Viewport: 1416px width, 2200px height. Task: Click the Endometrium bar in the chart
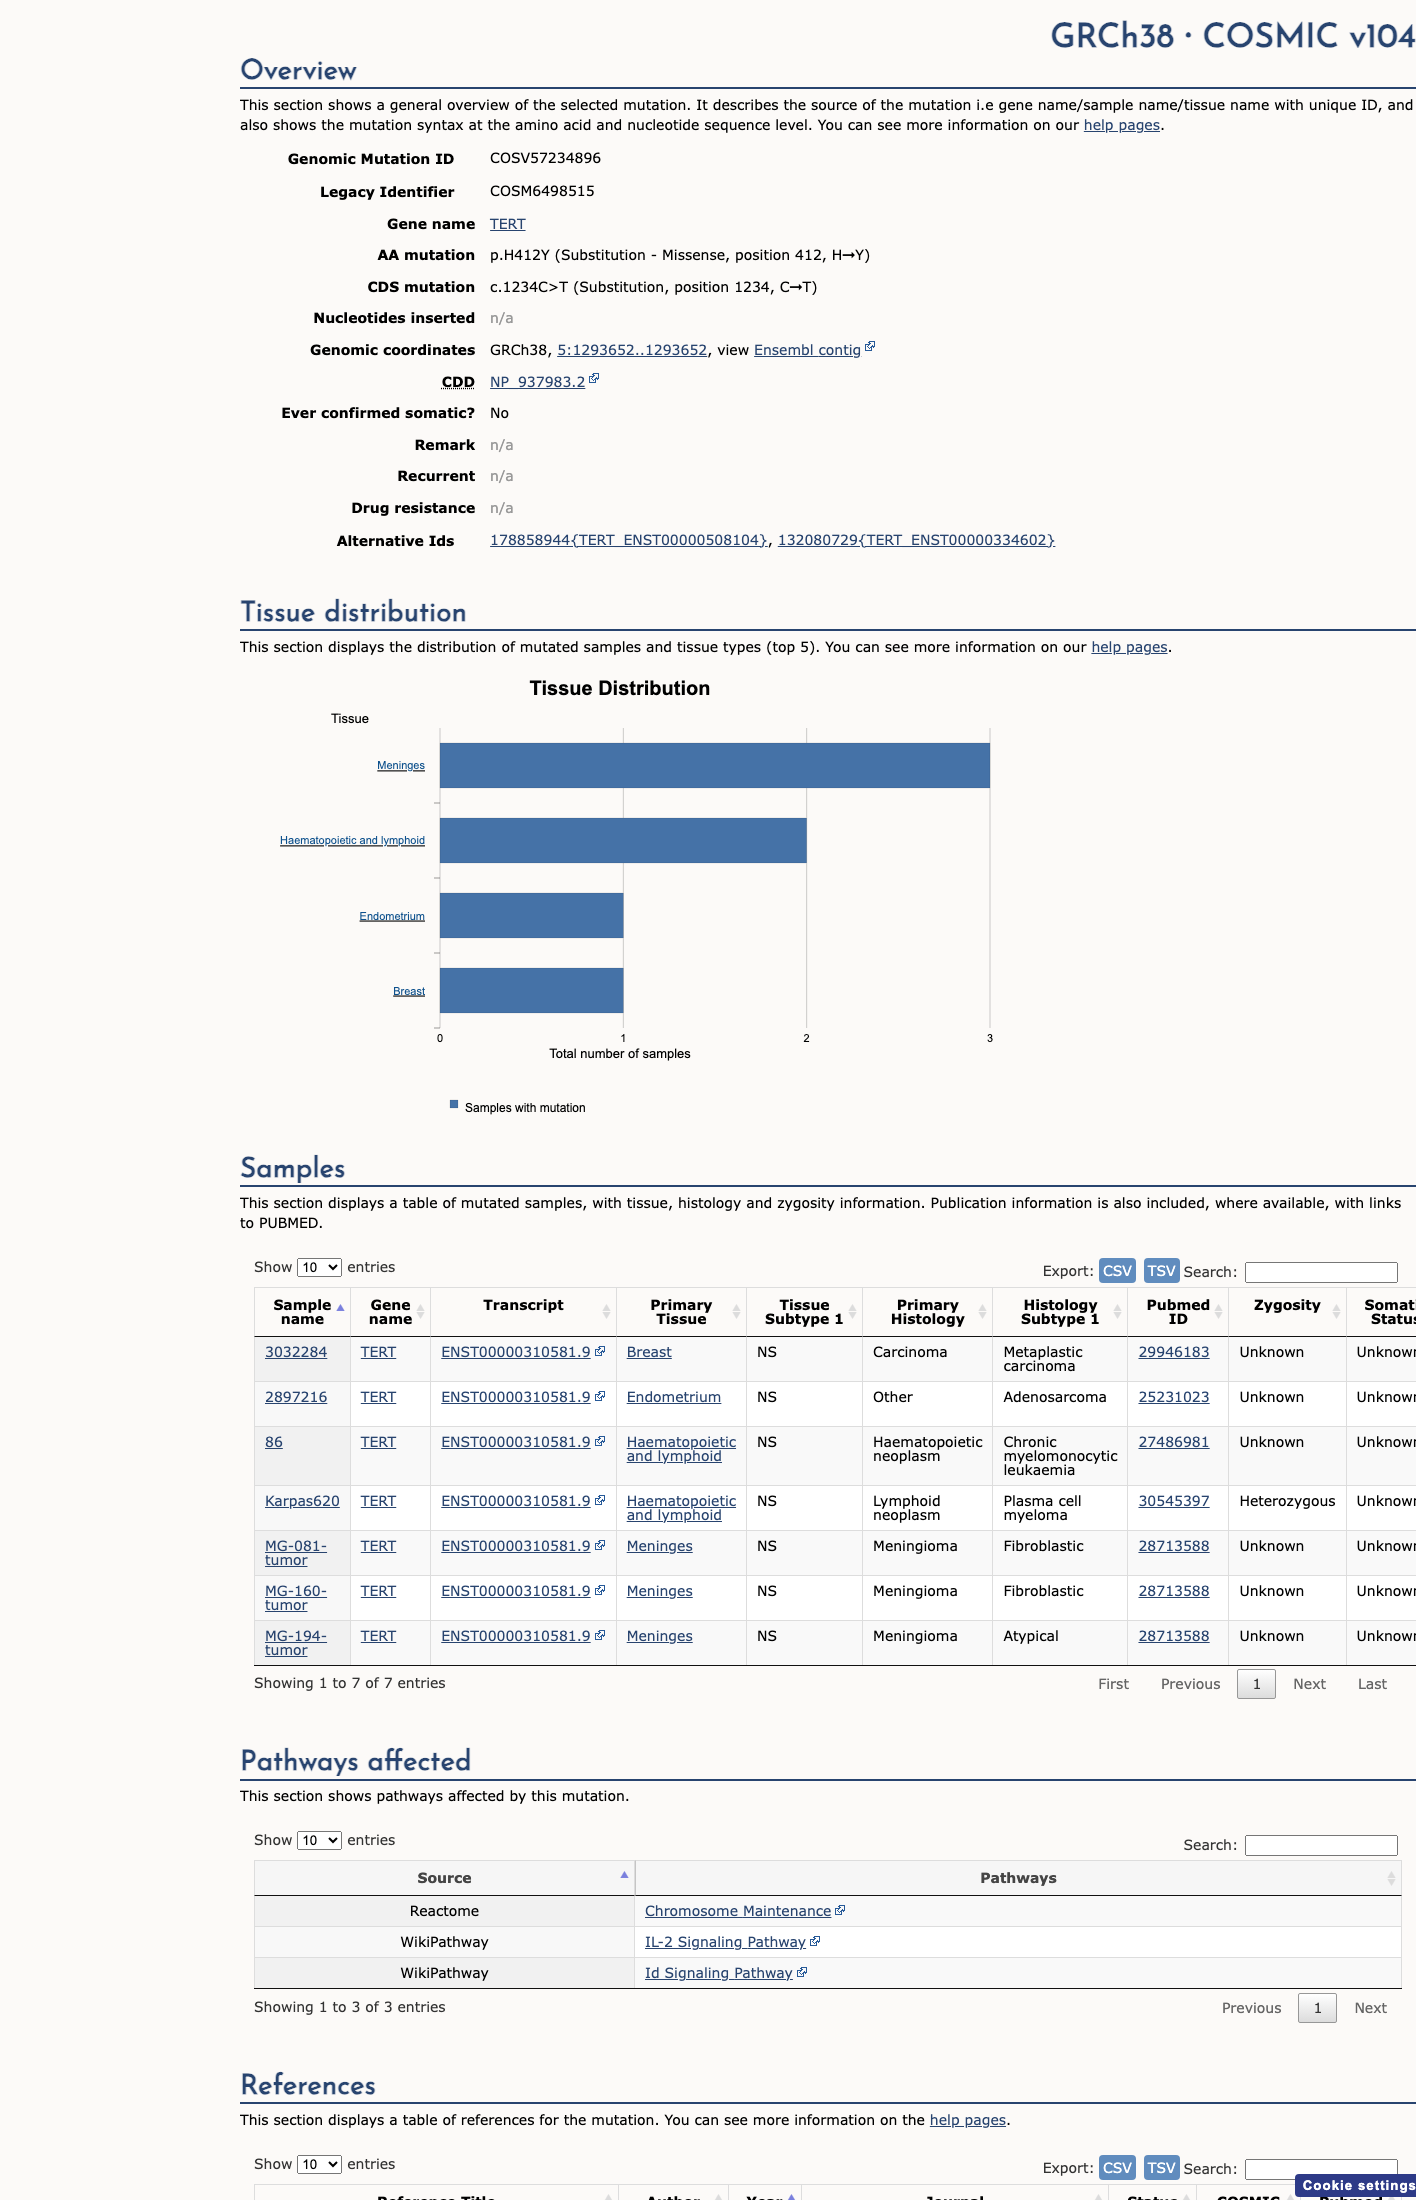[532, 916]
